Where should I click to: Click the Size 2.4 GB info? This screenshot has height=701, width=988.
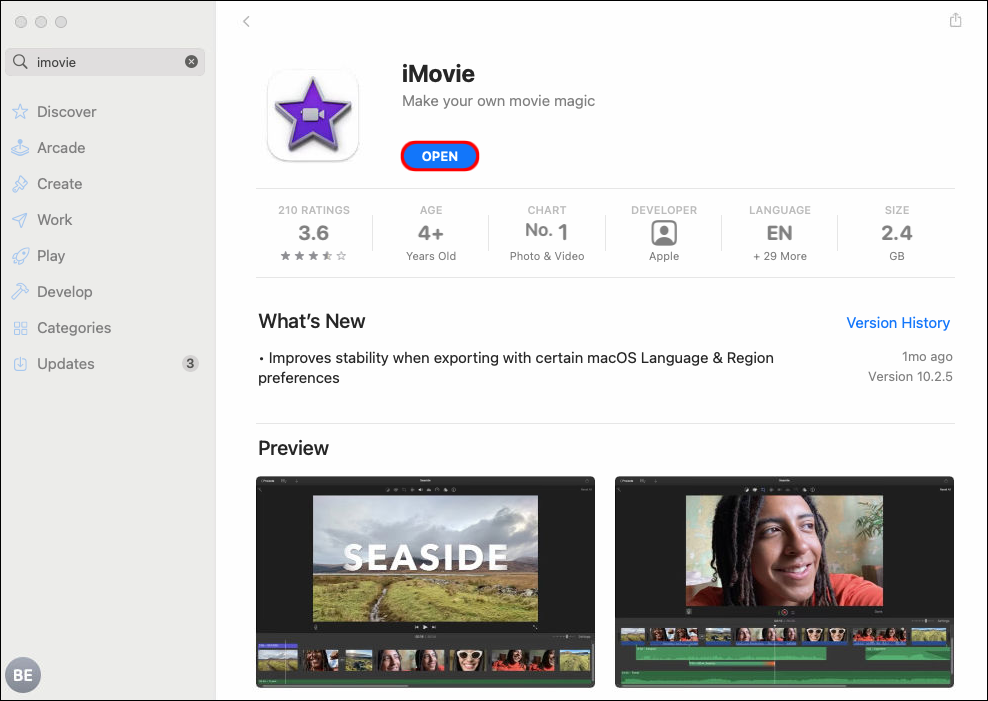pyautogui.click(x=897, y=233)
